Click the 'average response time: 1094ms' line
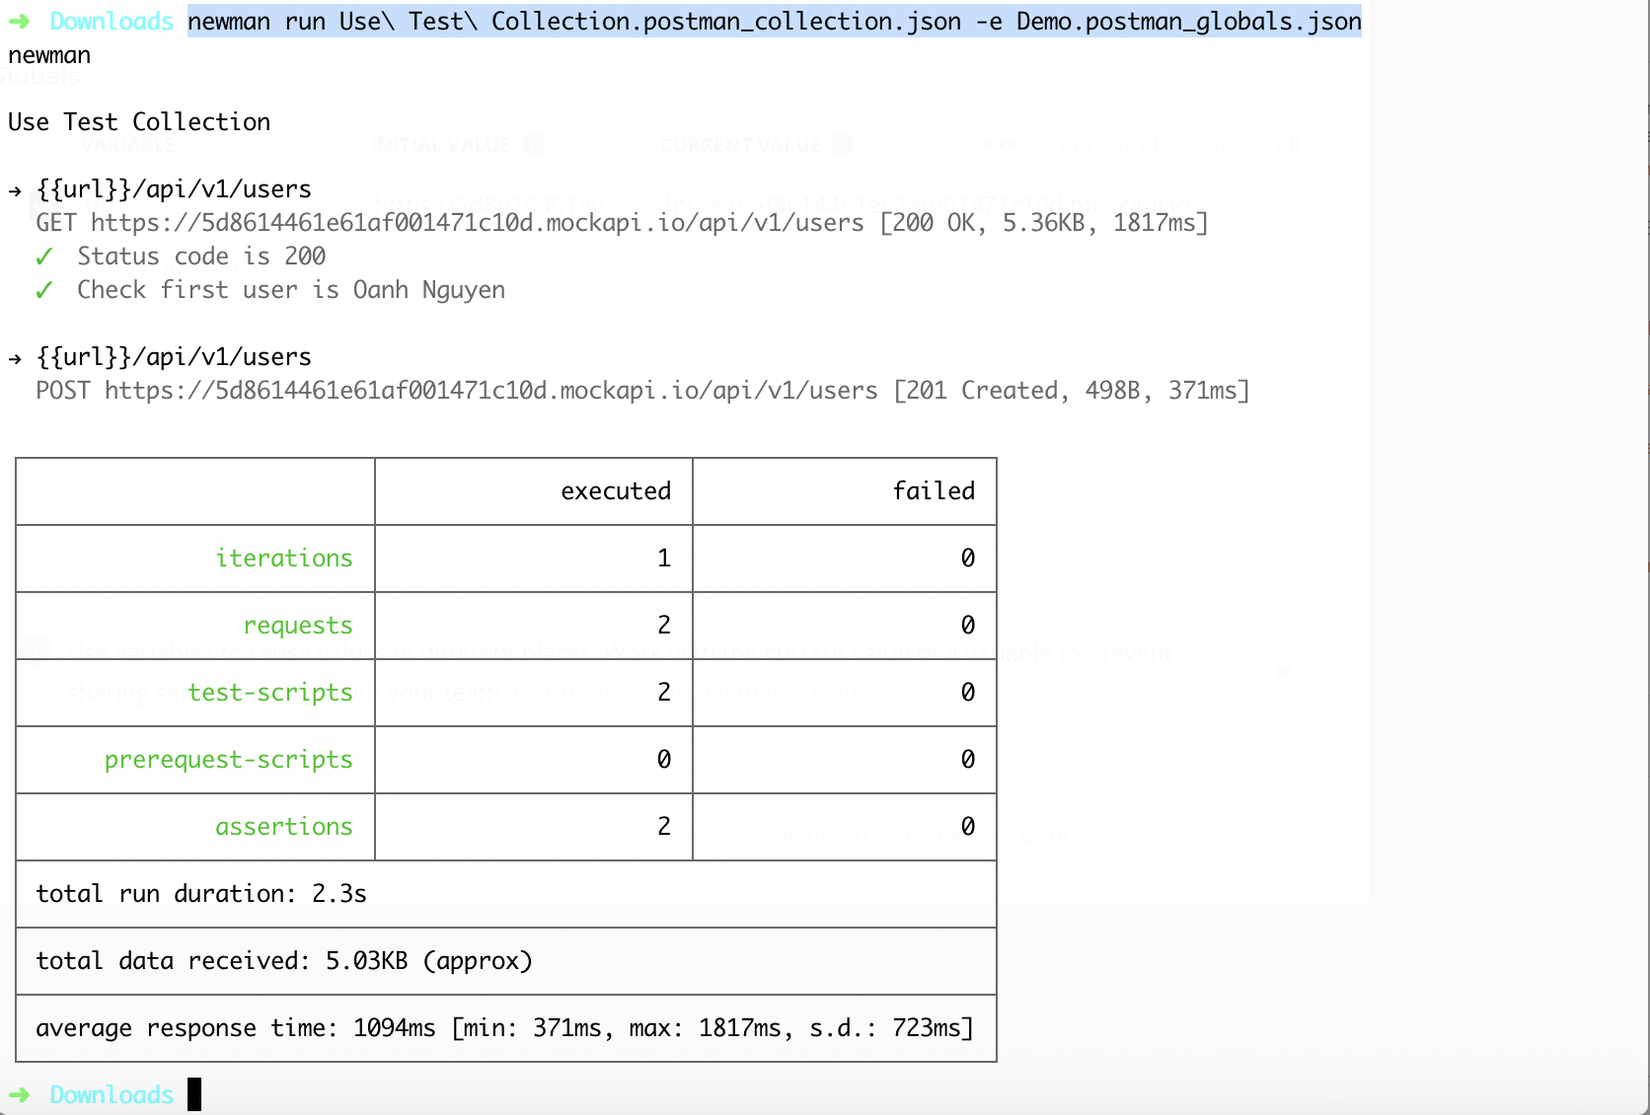The width and height of the screenshot is (1650, 1115). coord(505,1028)
